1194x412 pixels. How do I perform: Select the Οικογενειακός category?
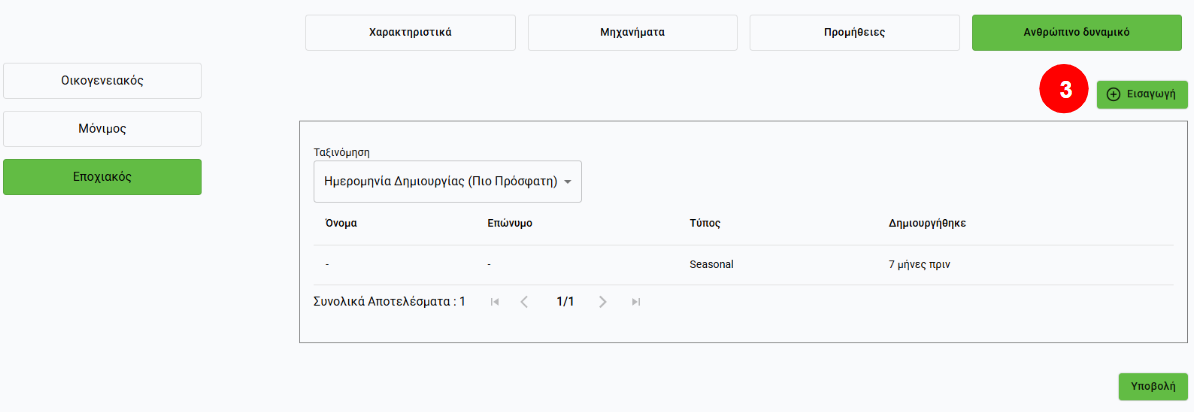coord(103,81)
